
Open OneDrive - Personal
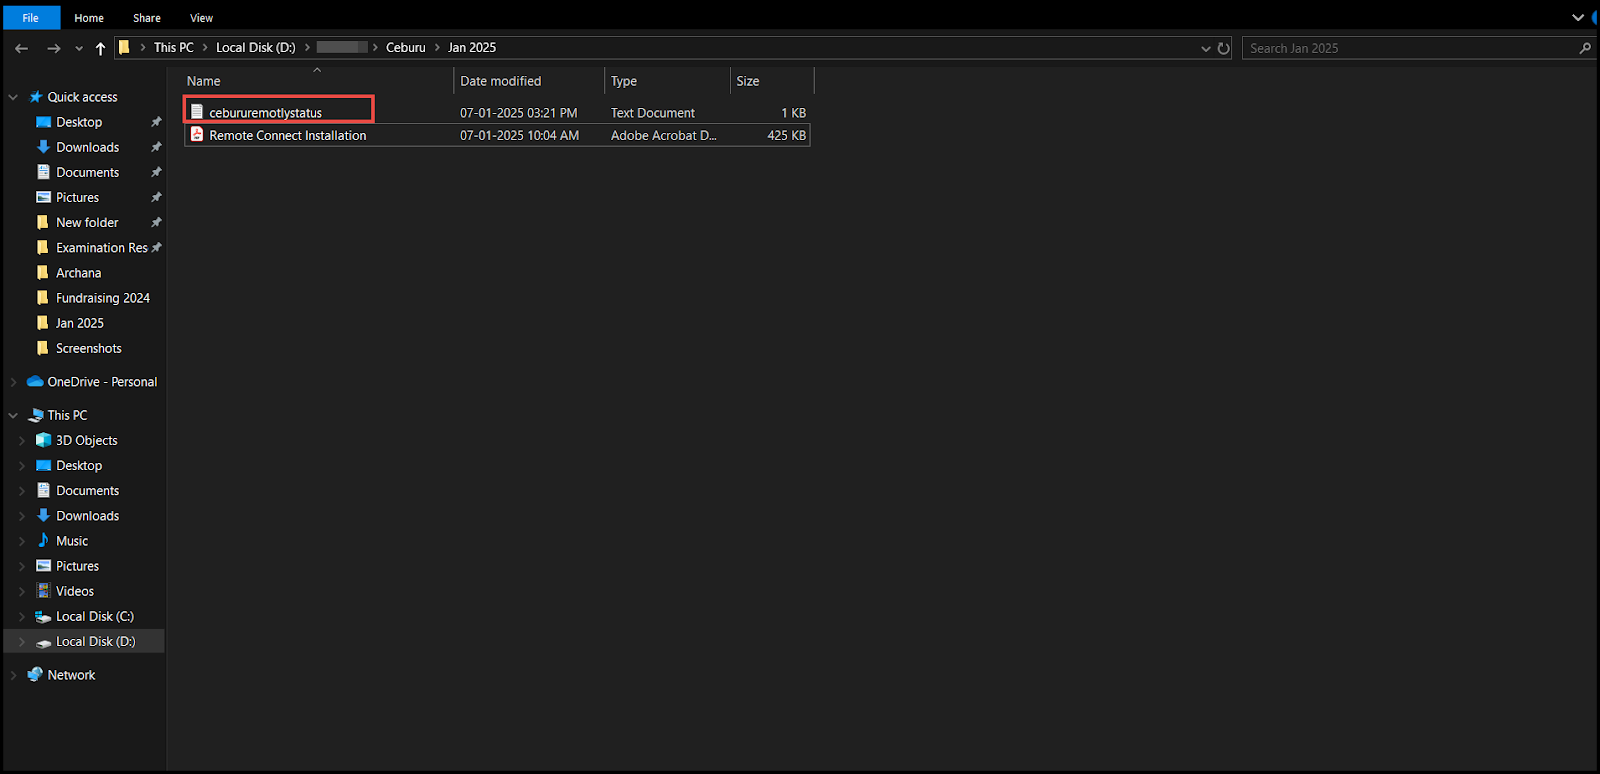[102, 382]
